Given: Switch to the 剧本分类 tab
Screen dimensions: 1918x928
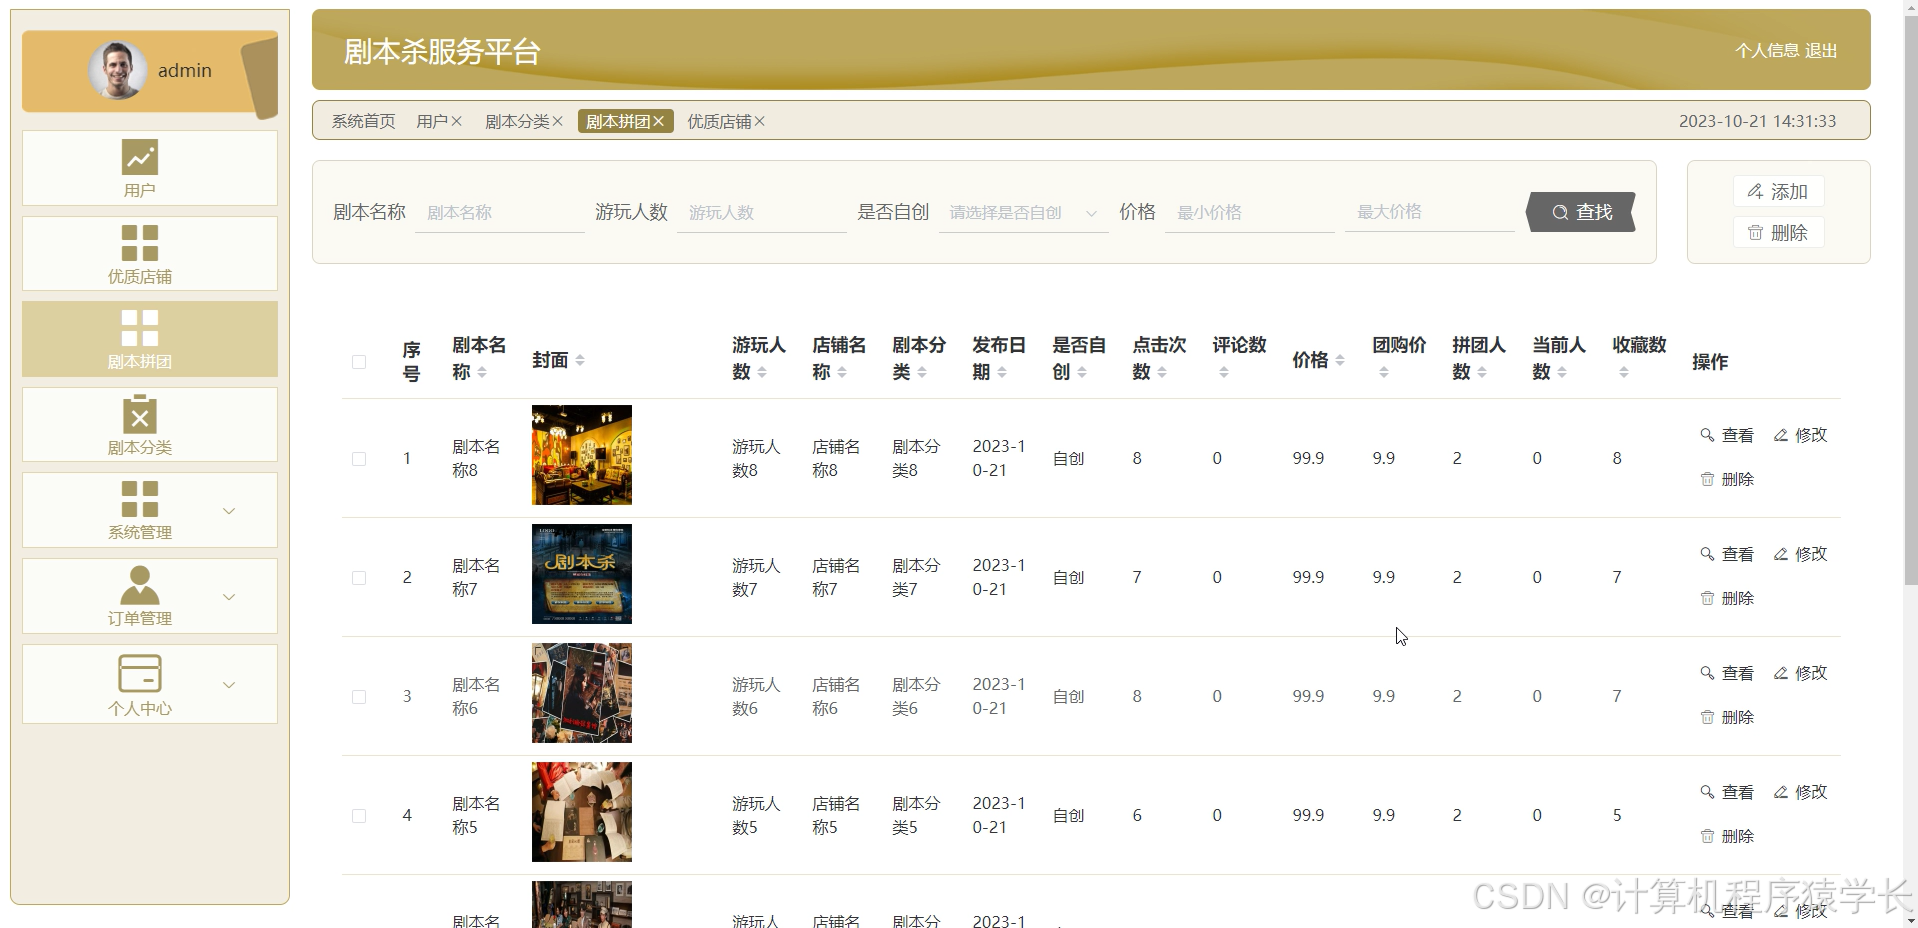Looking at the screenshot, I should (x=517, y=121).
